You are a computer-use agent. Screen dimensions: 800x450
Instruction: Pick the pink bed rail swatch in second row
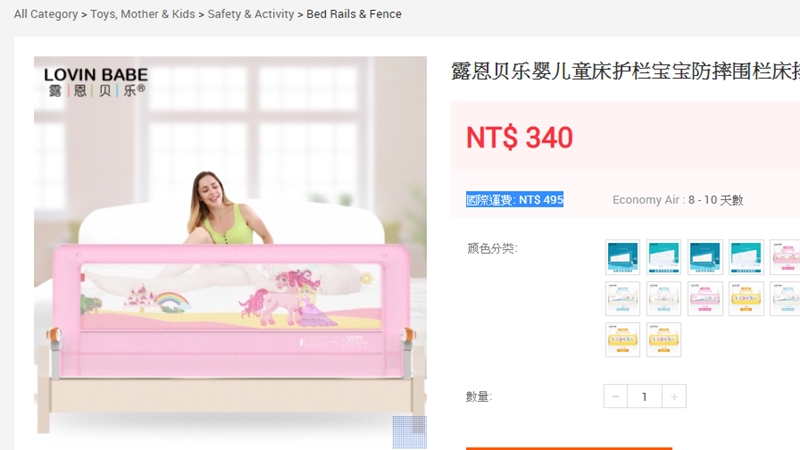click(x=705, y=298)
